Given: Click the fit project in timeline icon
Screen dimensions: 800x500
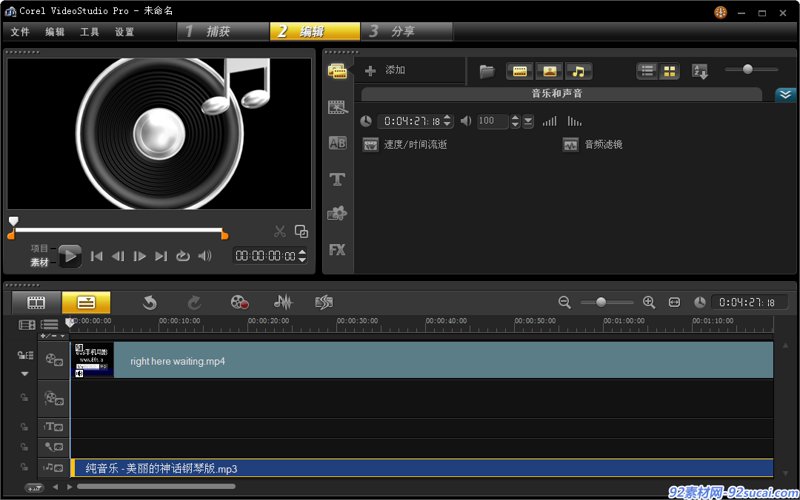Looking at the screenshot, I should [674, 303].
